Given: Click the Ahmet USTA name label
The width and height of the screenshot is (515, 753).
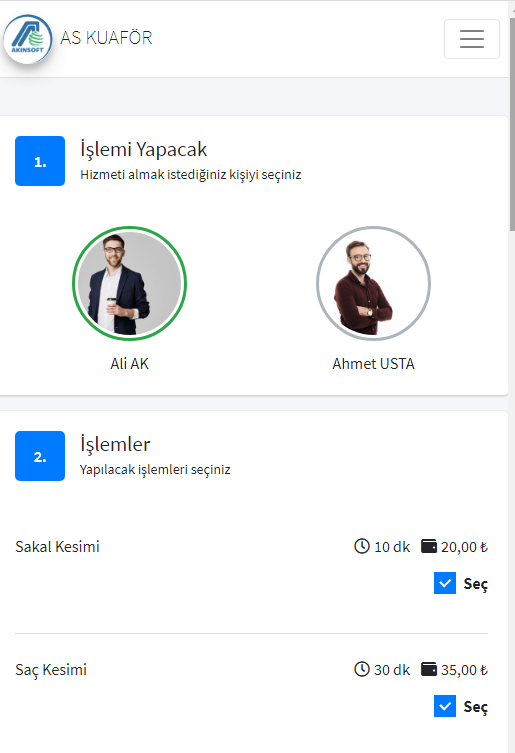Looking at the screenshot, I should (x=373, y=364).
